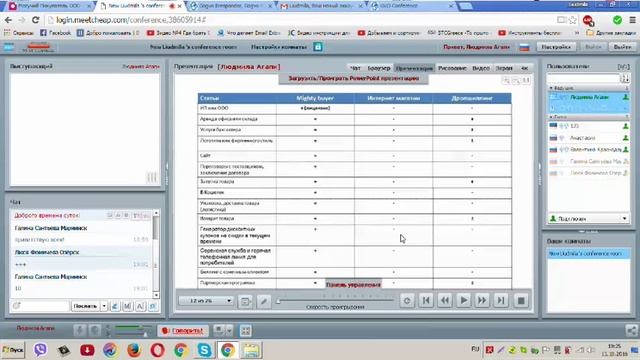Click the users search field

coord(583,78)
